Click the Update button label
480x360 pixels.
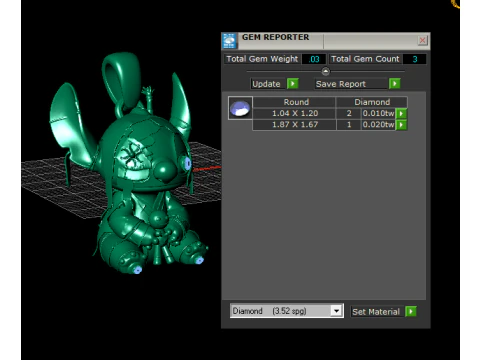pos(266,84)
